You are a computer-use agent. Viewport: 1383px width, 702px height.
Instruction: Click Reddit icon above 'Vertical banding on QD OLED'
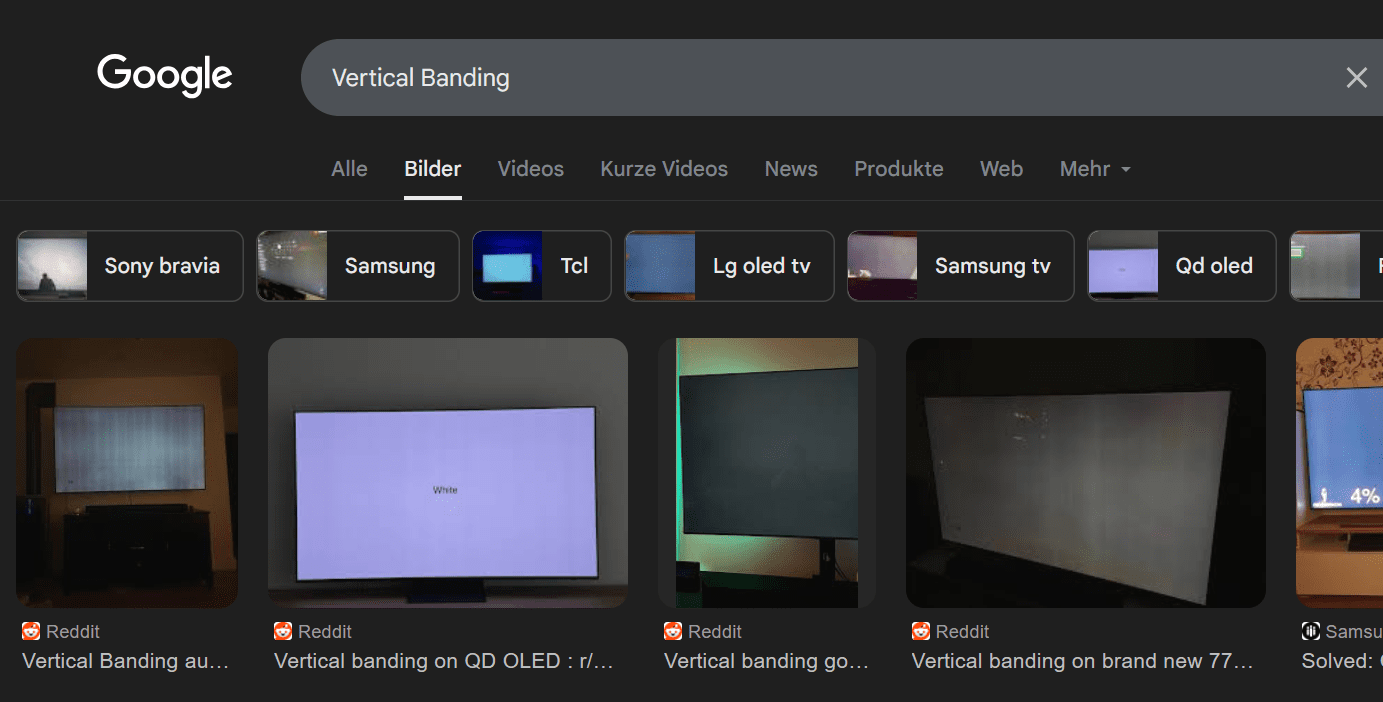[283, 632]
